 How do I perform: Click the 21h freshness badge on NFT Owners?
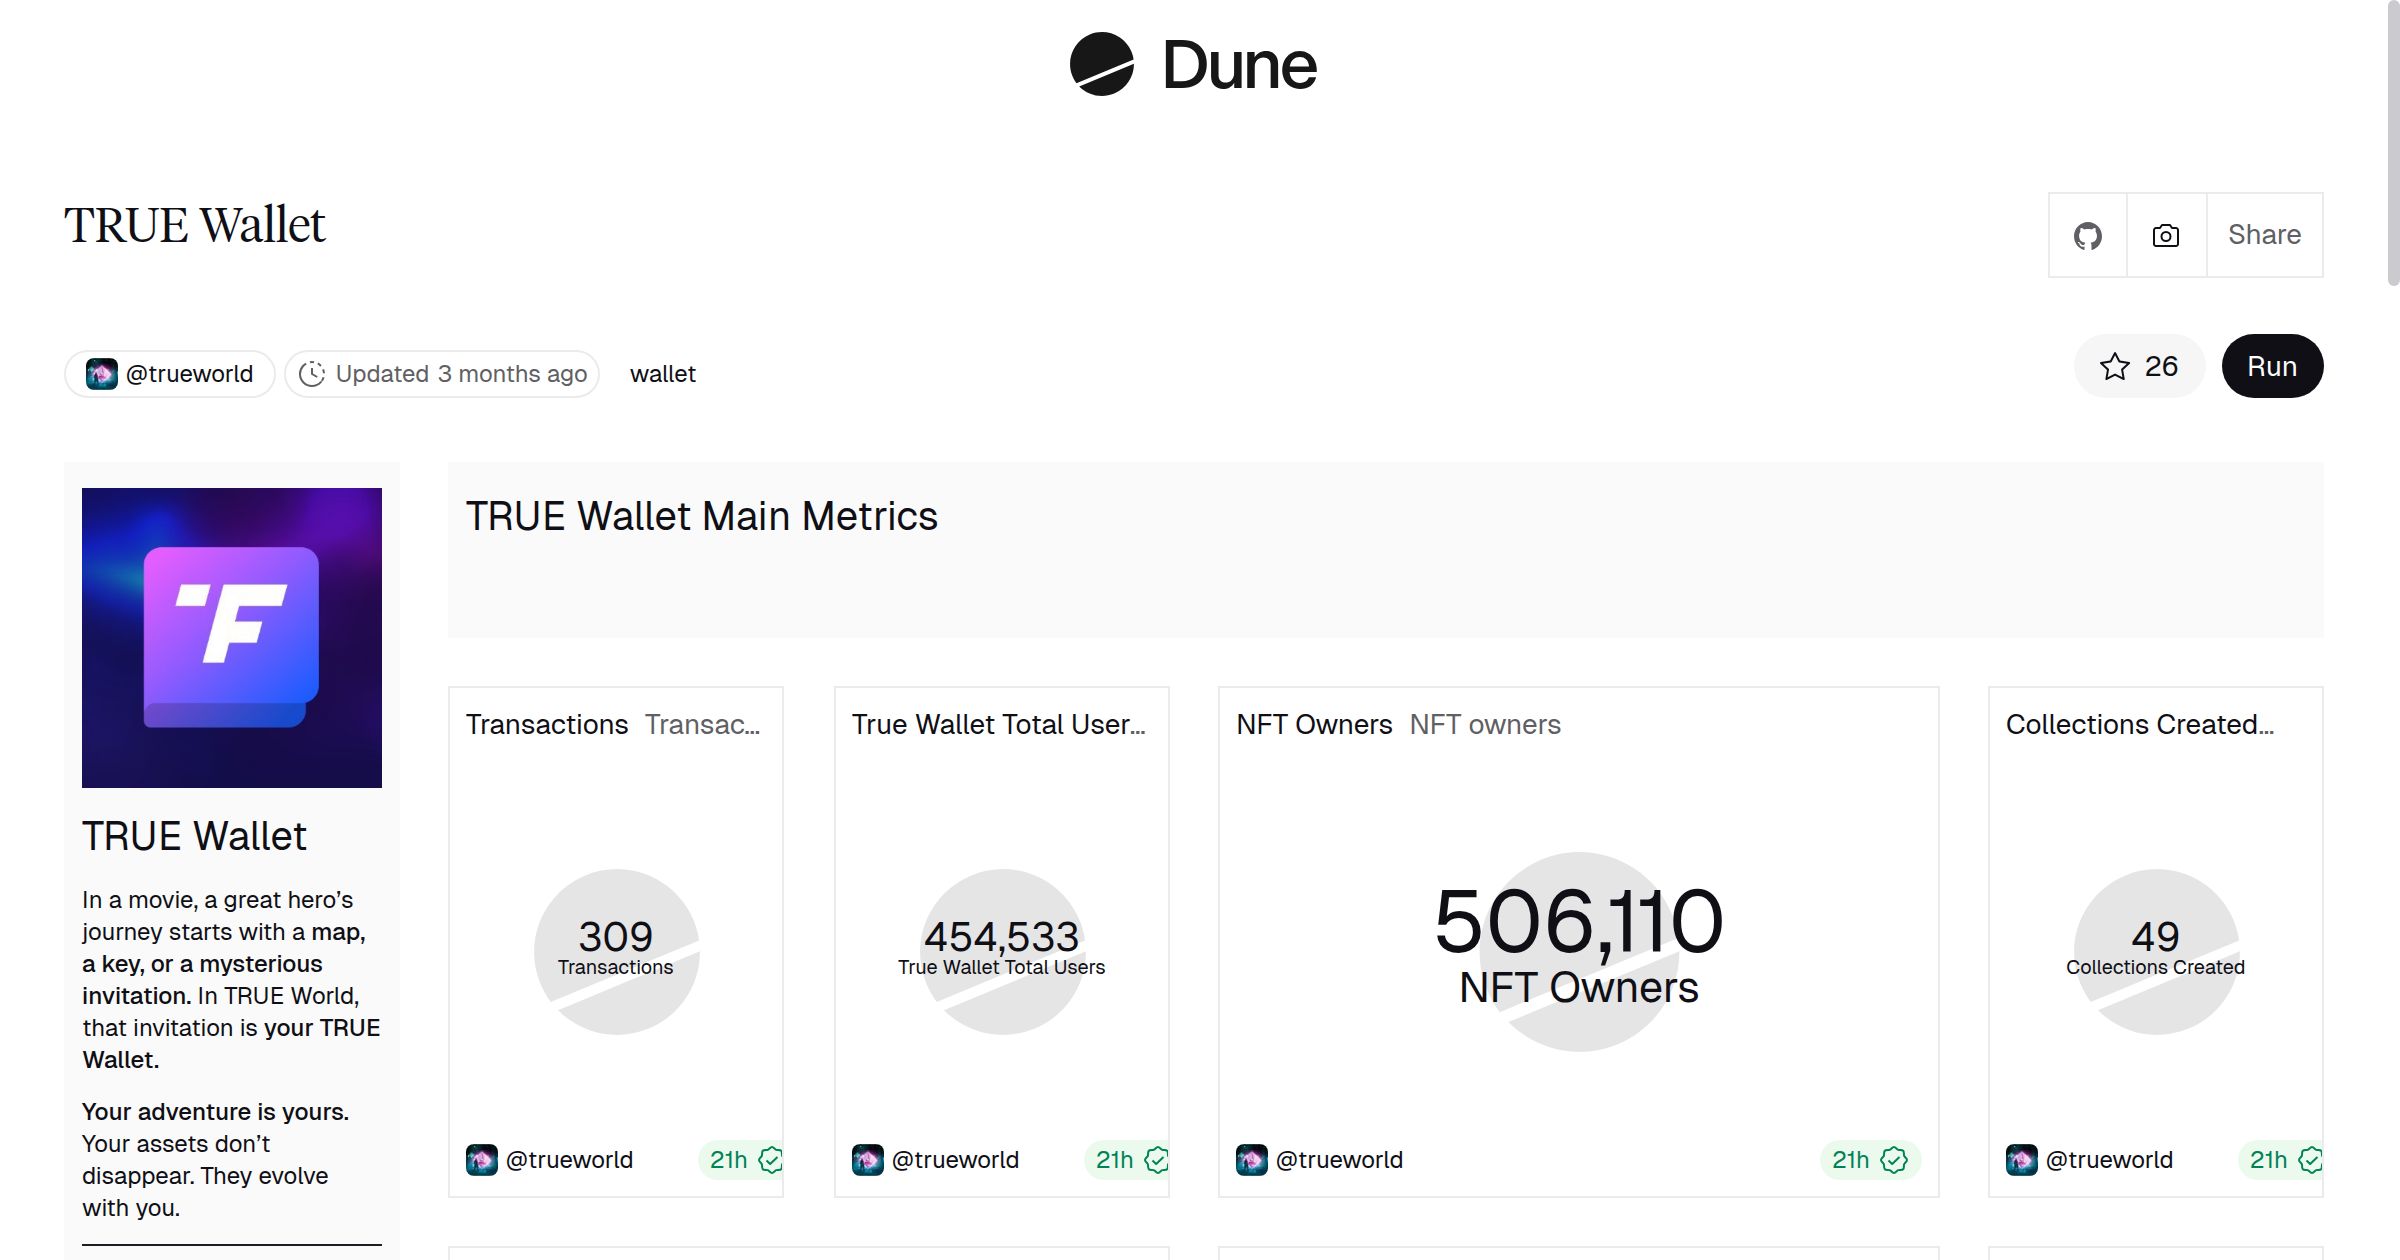1850,1160
